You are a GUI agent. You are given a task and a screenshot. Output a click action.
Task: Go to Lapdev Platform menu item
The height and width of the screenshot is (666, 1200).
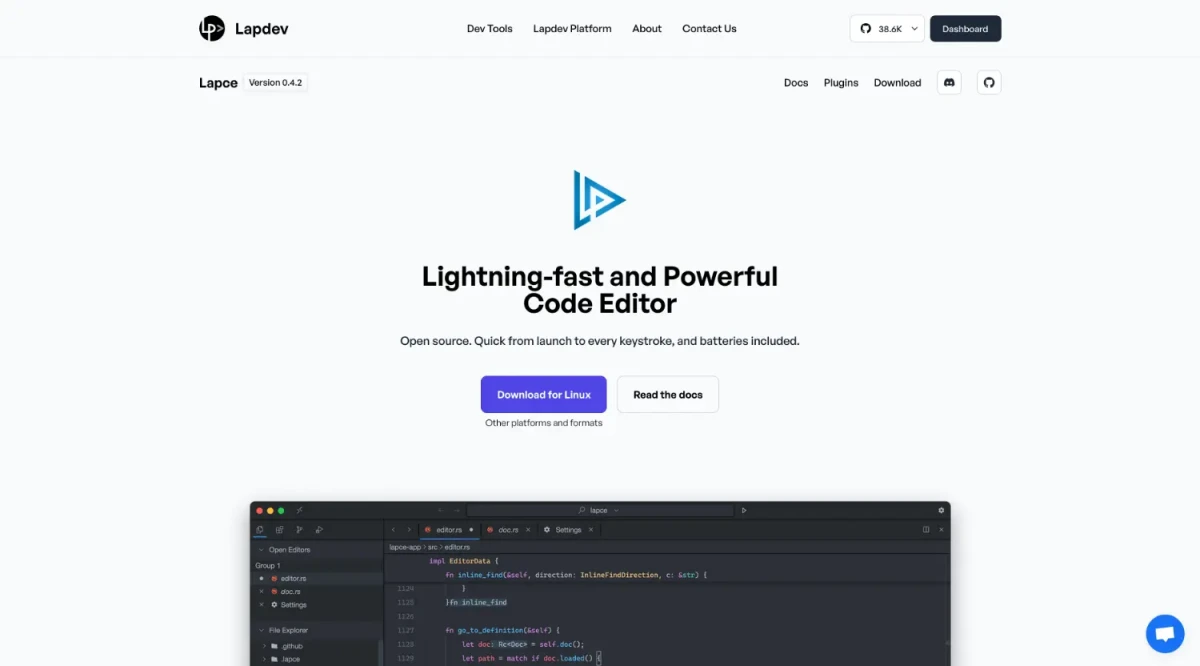[572, 29]
